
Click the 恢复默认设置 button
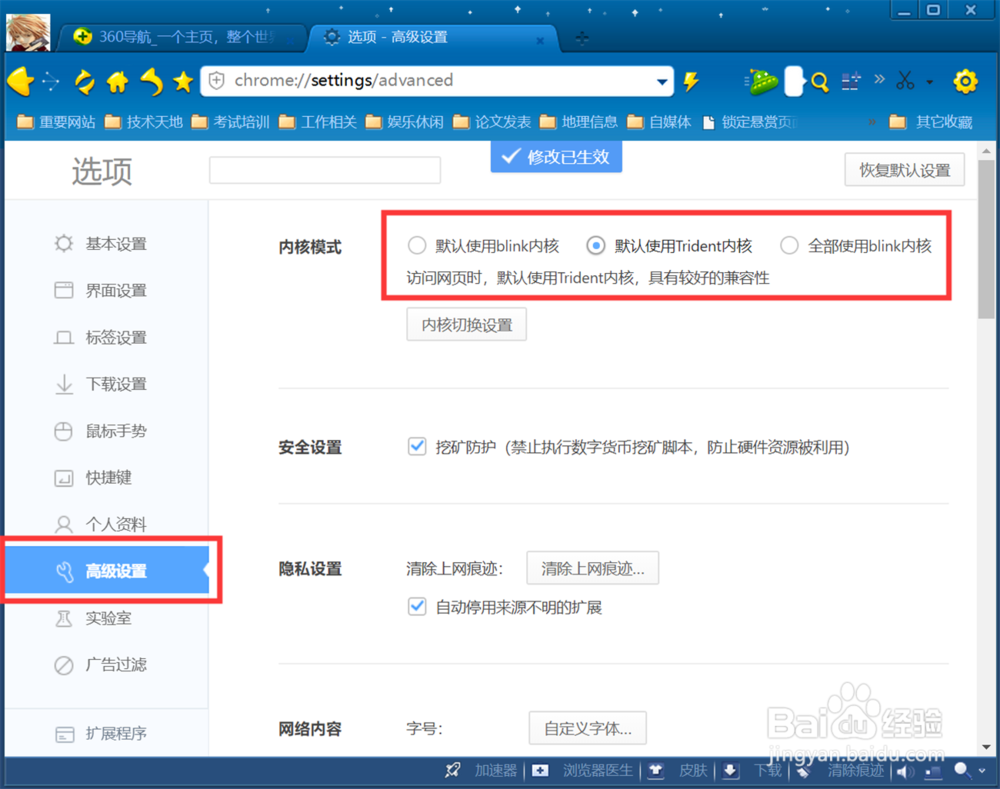[x=904, y=170]
